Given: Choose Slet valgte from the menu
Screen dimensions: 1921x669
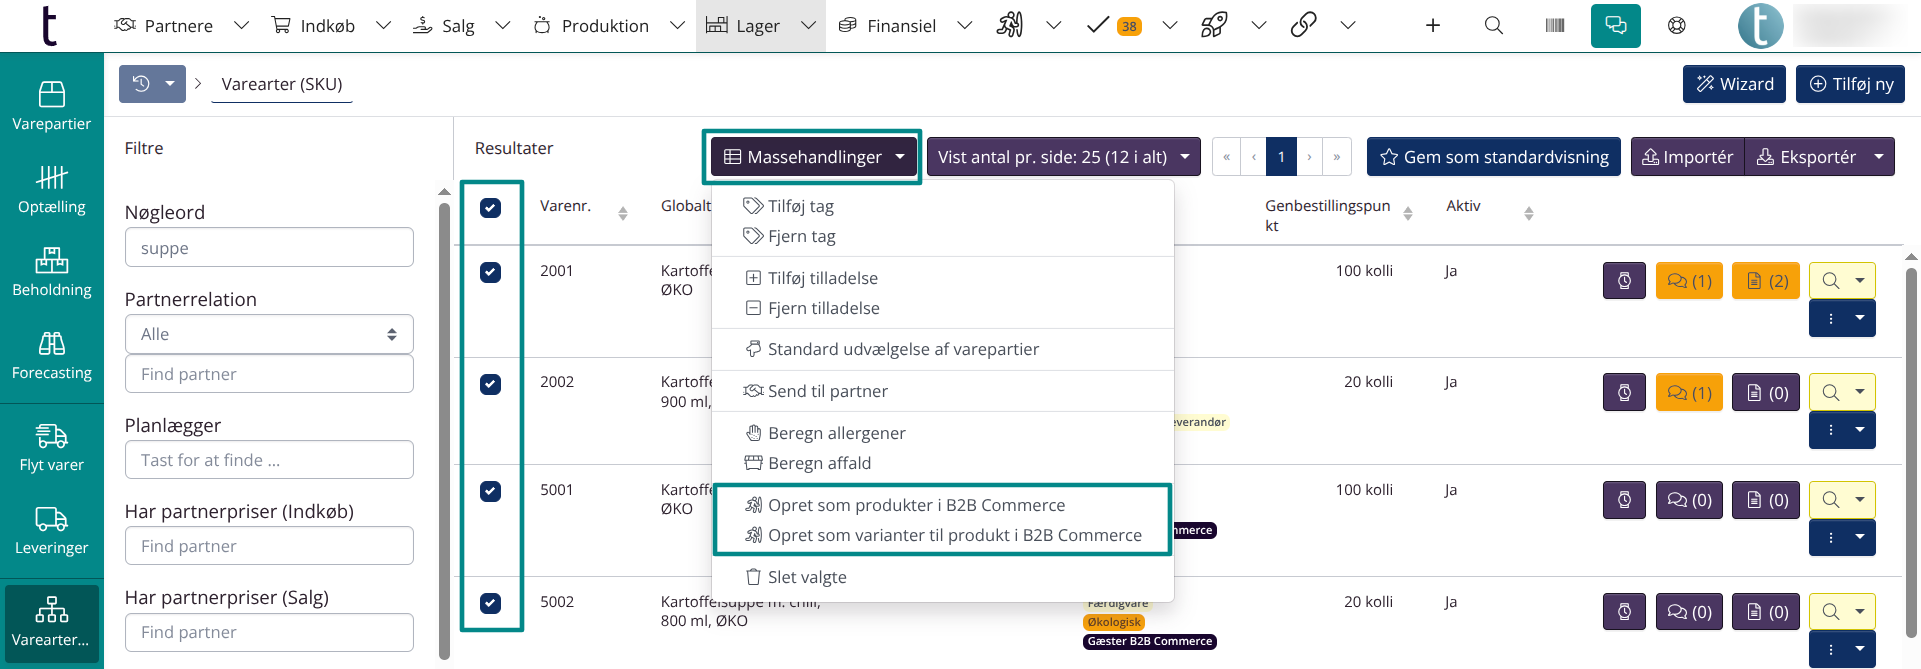Looking at the screenshot, I should (806, 577).
